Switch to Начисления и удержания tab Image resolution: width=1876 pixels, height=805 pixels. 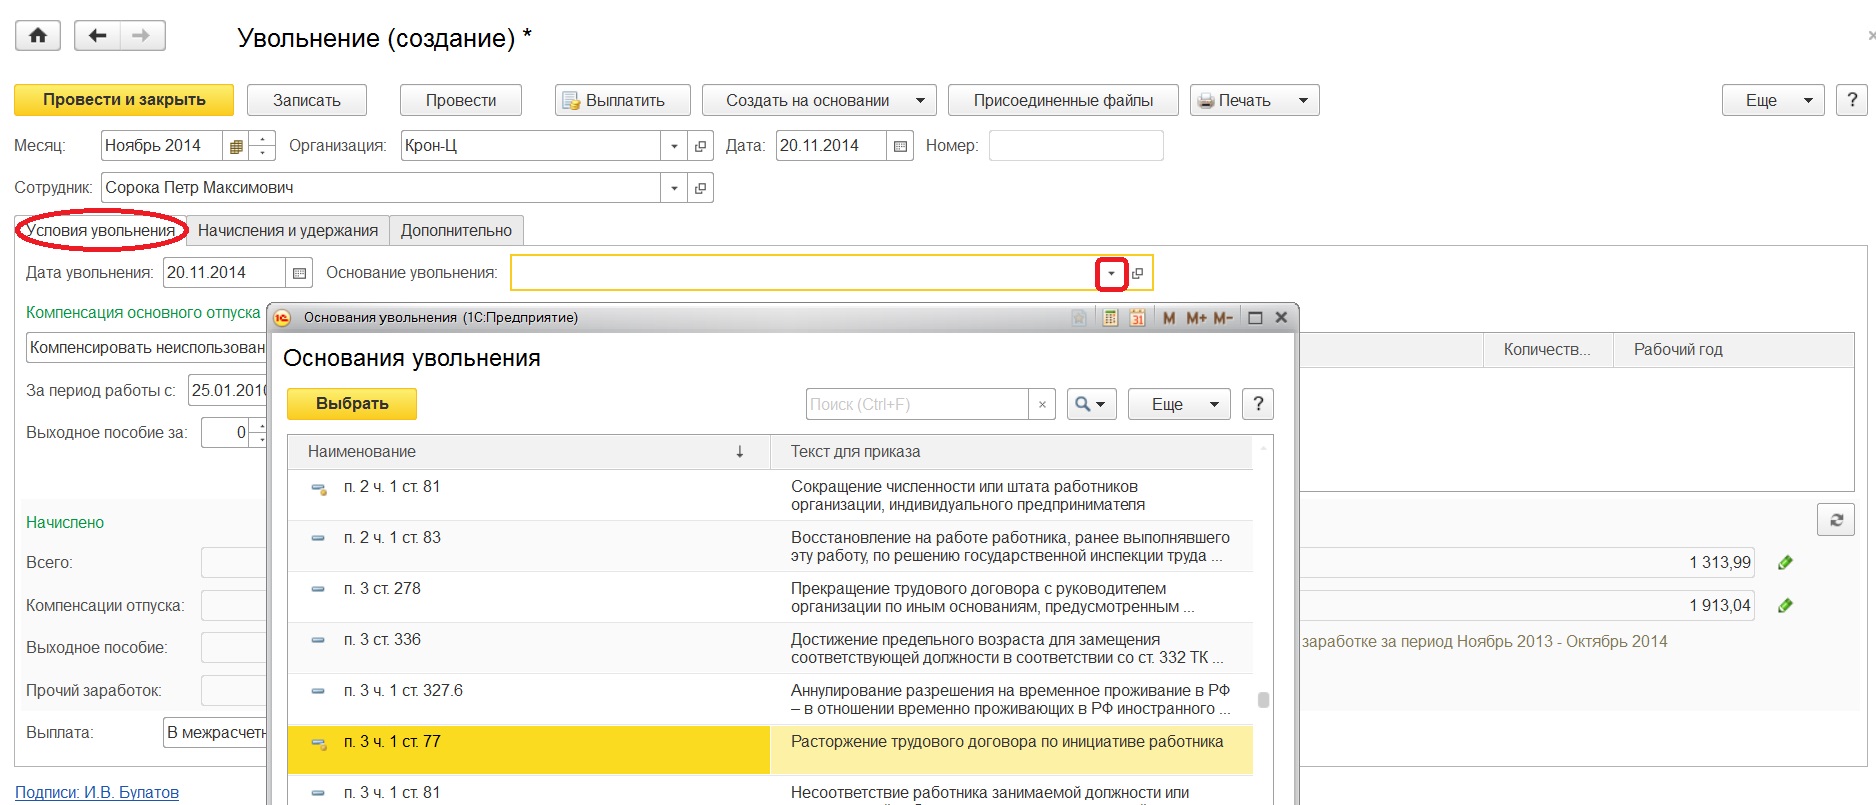coord(288,230)
